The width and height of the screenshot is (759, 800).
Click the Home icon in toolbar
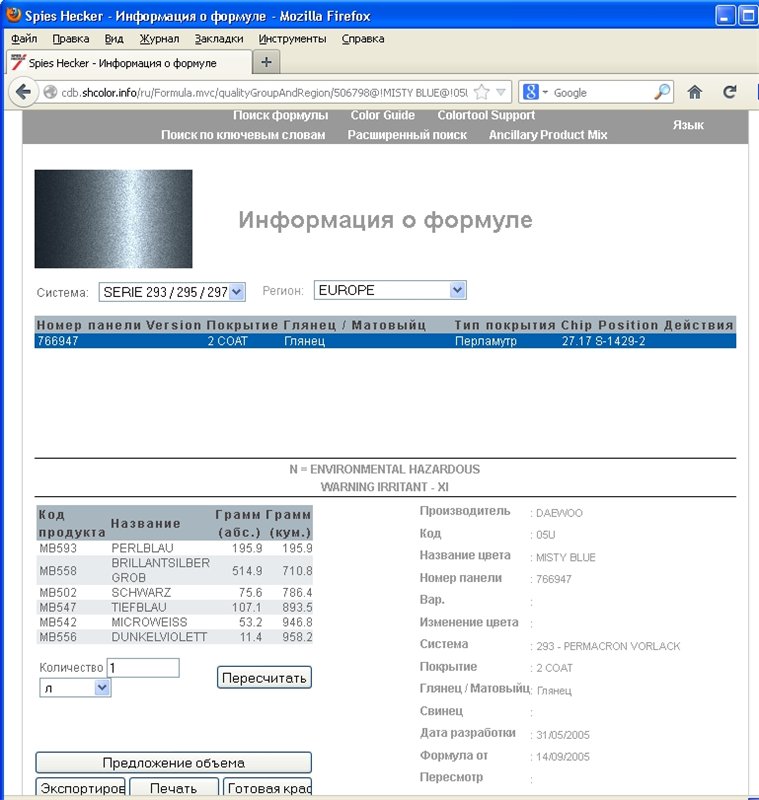click(695, 92)
